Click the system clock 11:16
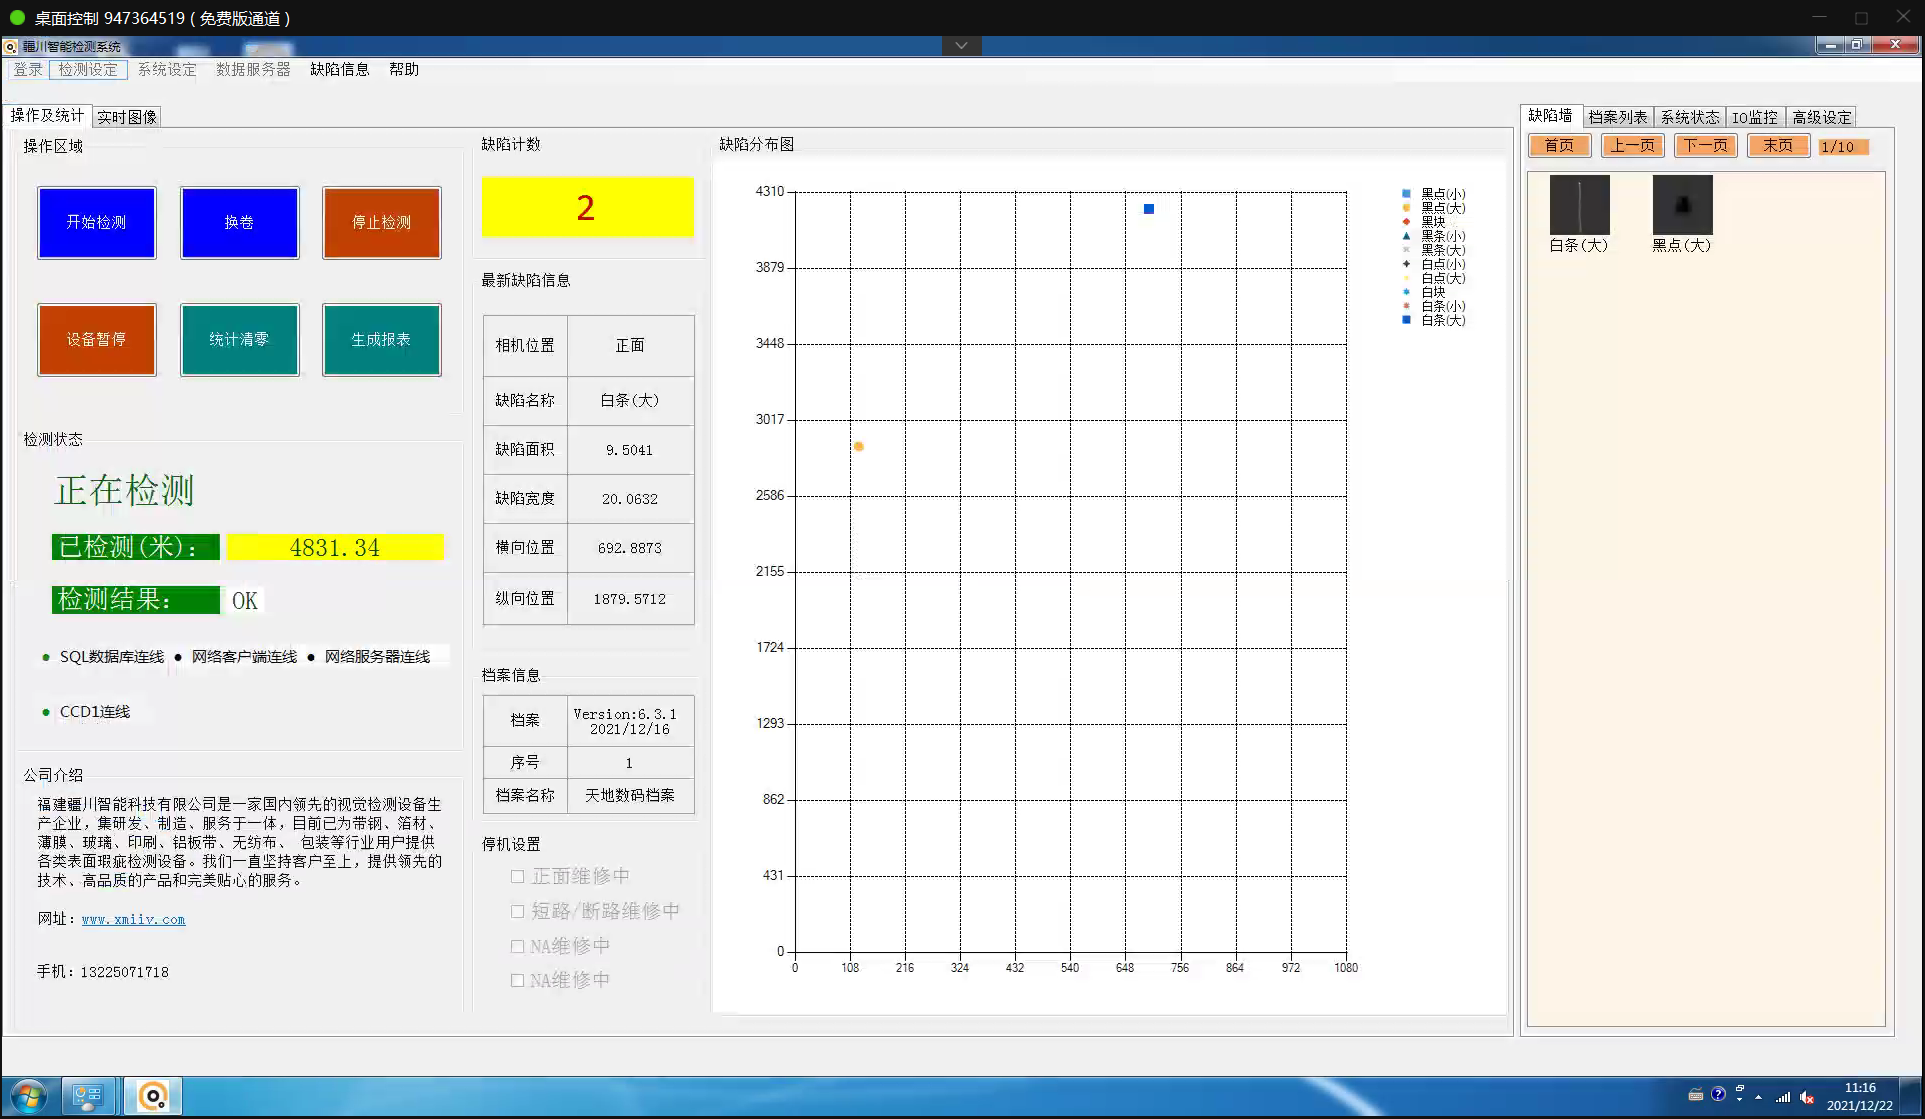The height and width of the screenshot is (1119, 1925). [x=1860, y=1087]
